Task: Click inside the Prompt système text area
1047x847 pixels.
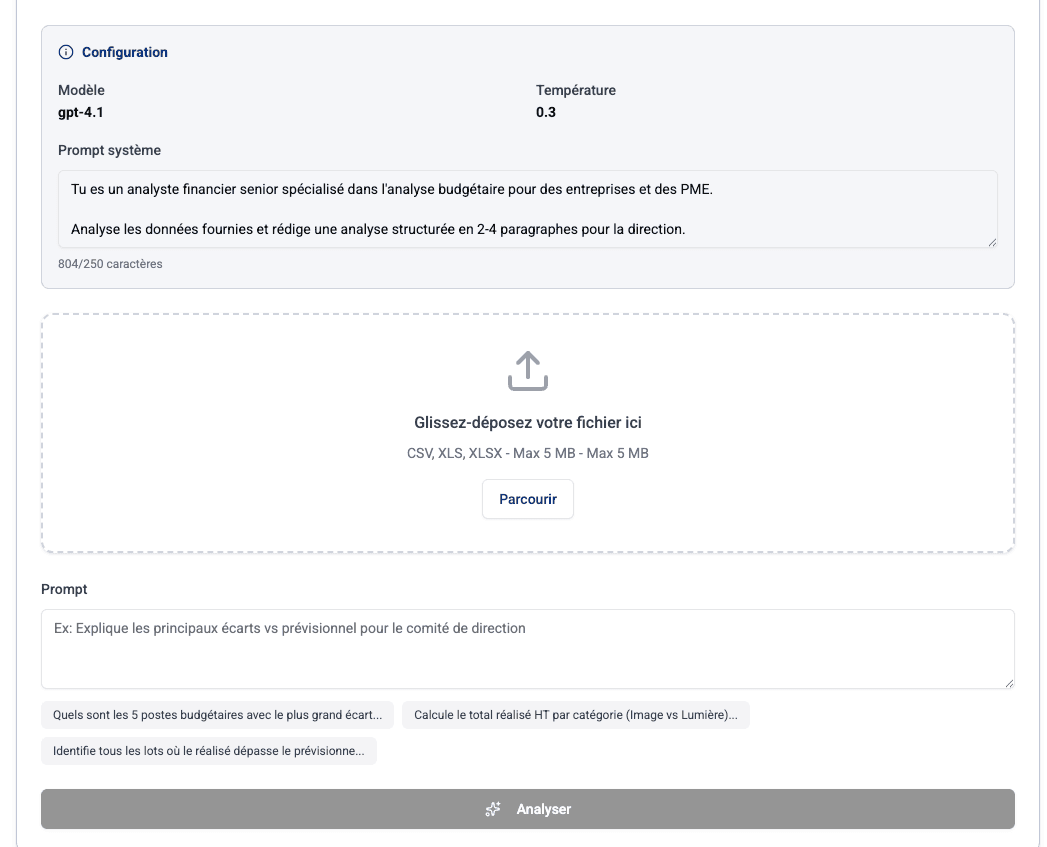Action: tap(527, 208)
